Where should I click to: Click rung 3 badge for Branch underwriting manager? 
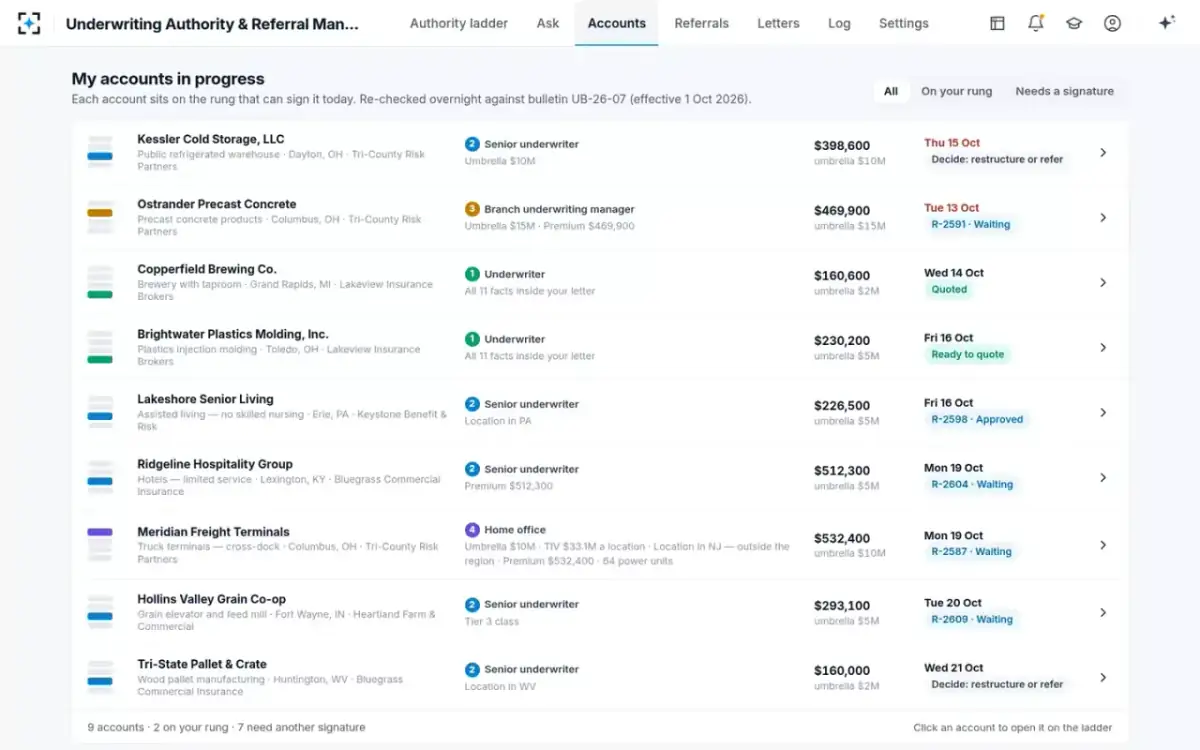472,209
